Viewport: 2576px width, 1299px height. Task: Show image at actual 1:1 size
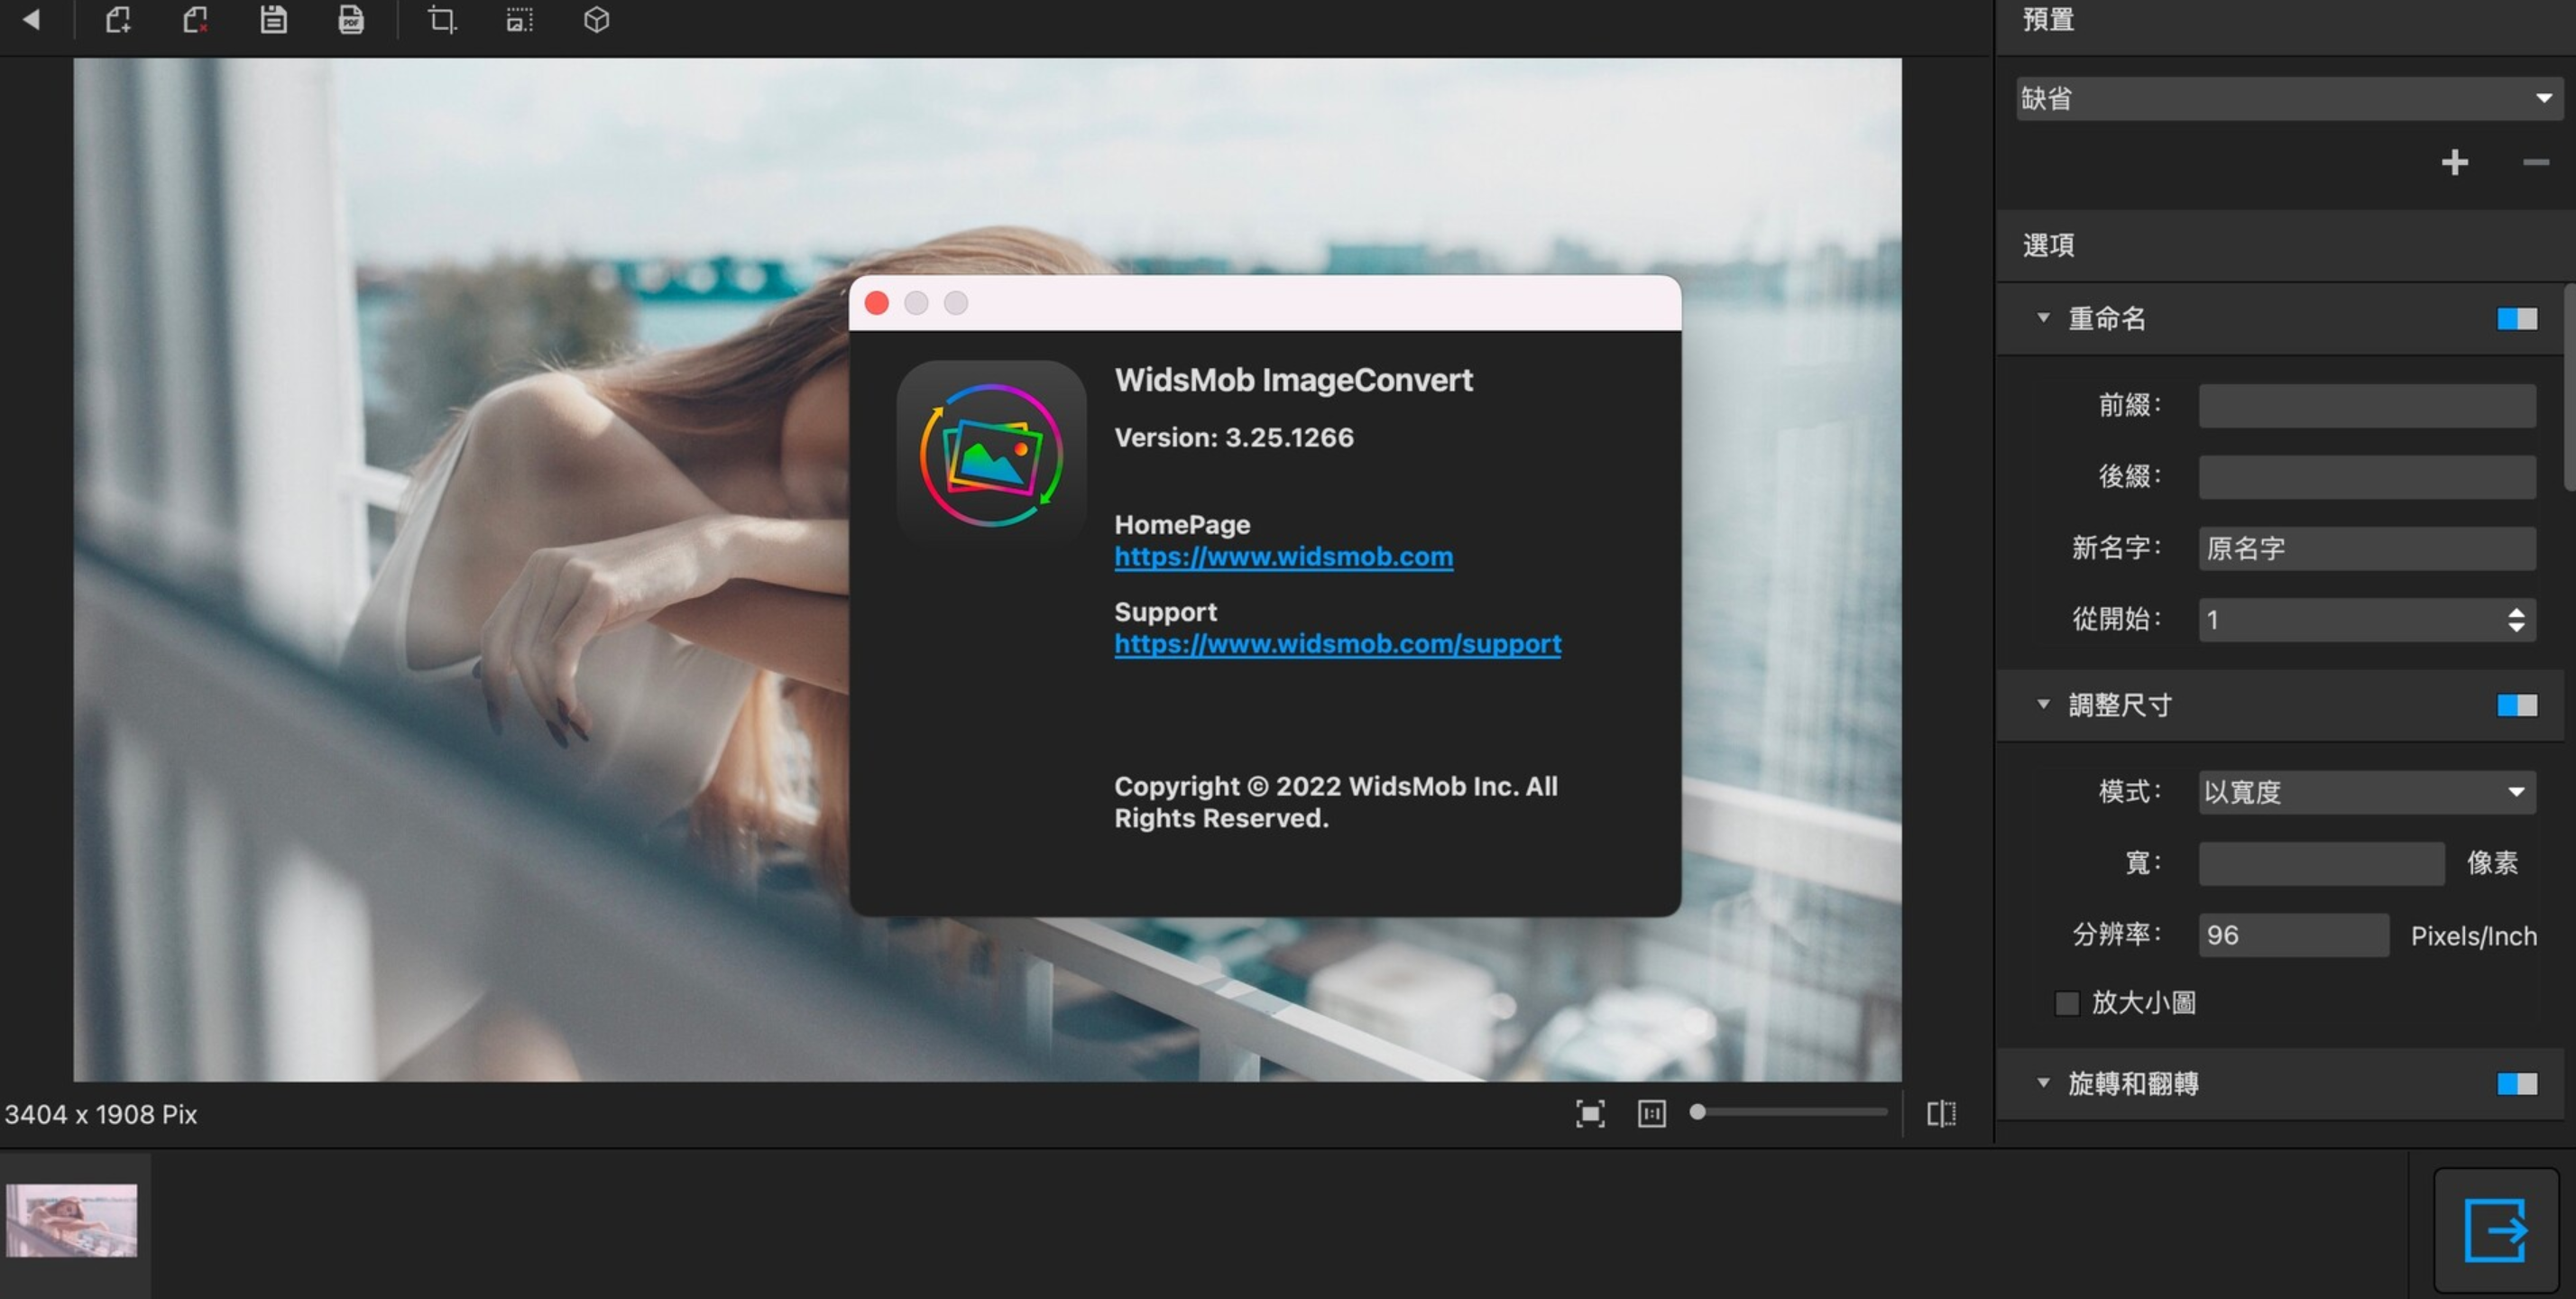pyautogui.click(x=1652, y=1113)
